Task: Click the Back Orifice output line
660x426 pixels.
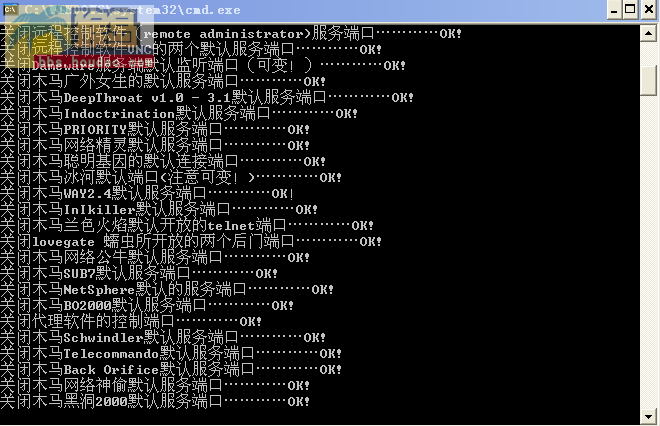Action: pos(171,370)
